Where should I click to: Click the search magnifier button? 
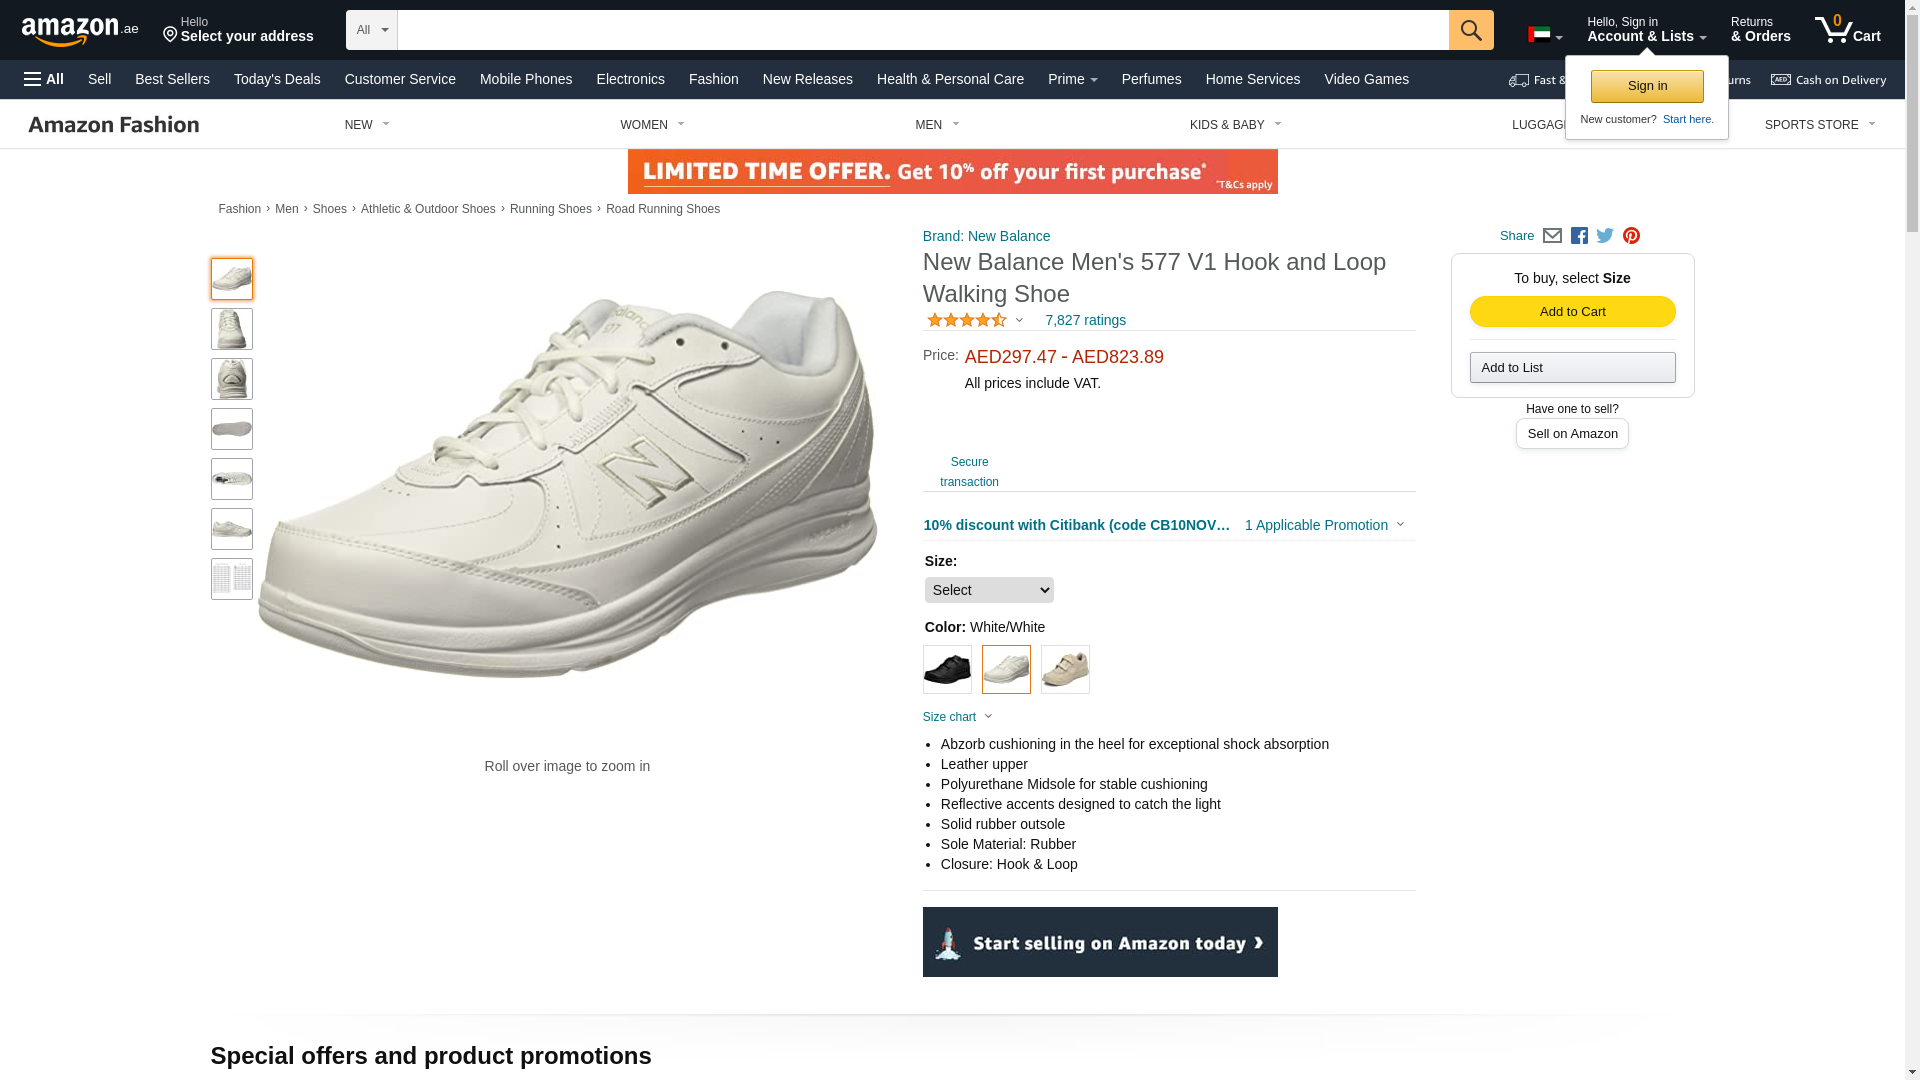pyautogui.click(x=1470, y=30)
